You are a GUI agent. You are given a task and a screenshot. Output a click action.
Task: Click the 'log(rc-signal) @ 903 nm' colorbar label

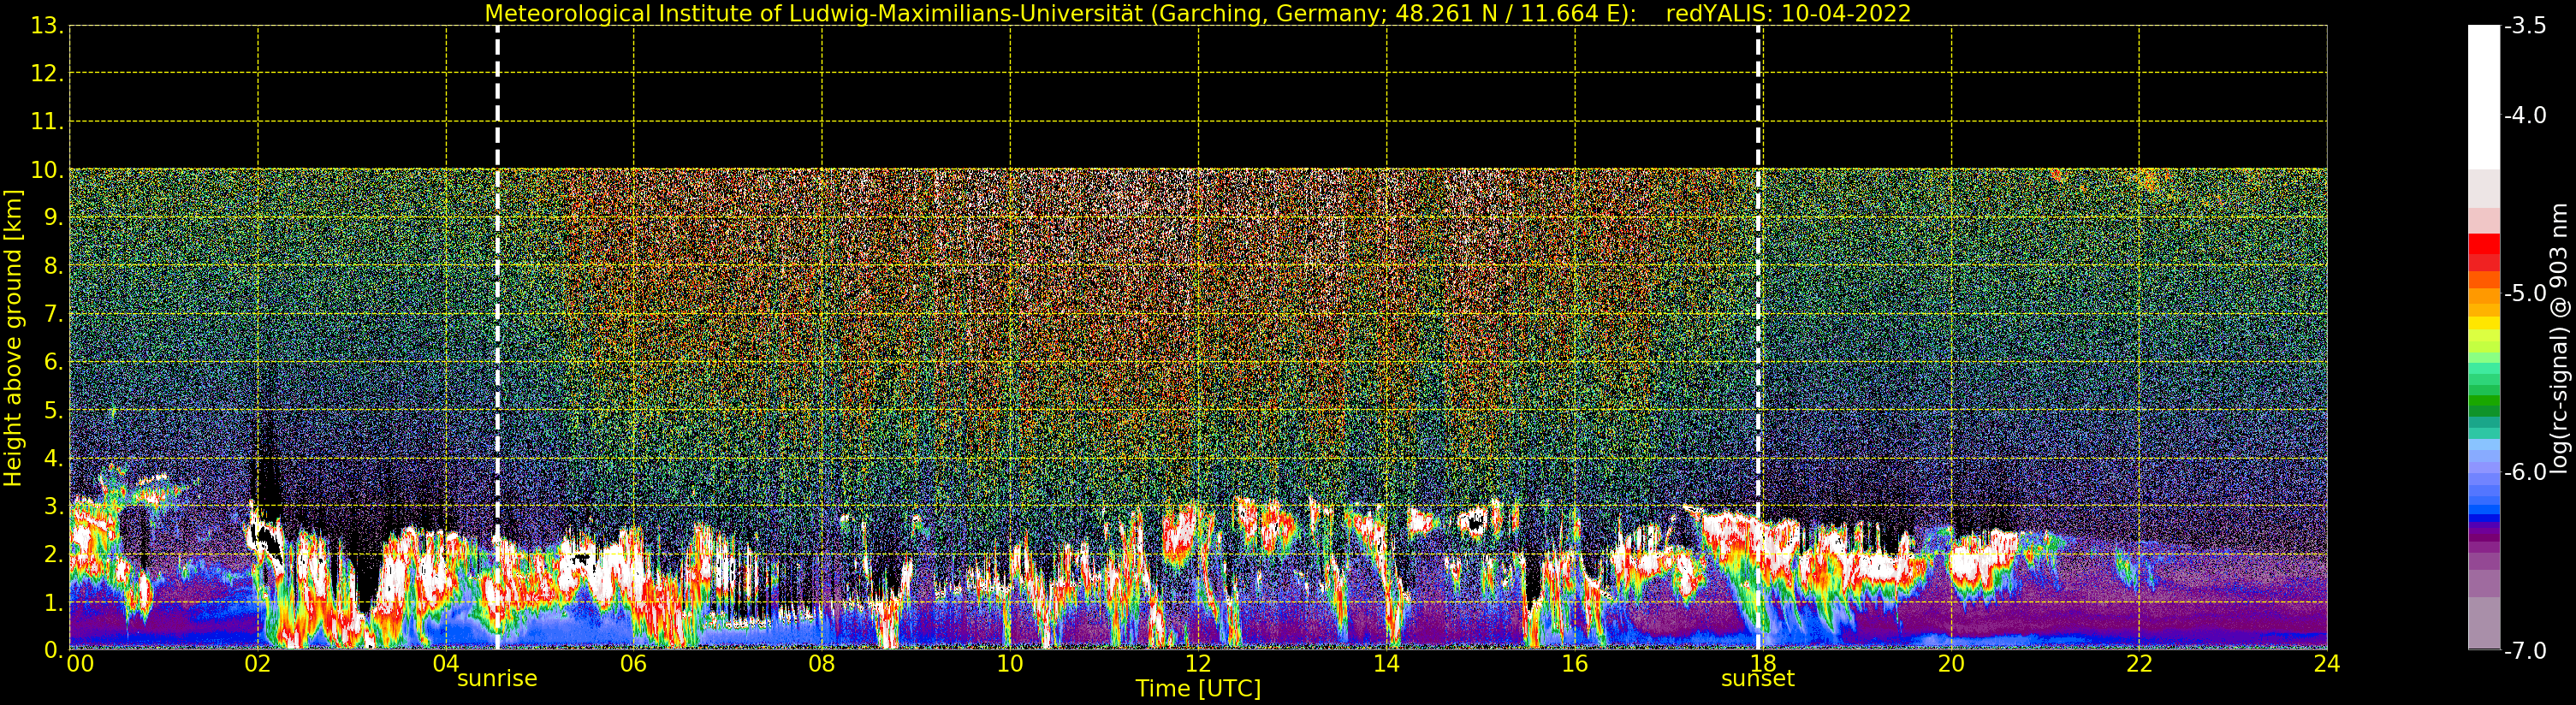(x=2558, y=338)
